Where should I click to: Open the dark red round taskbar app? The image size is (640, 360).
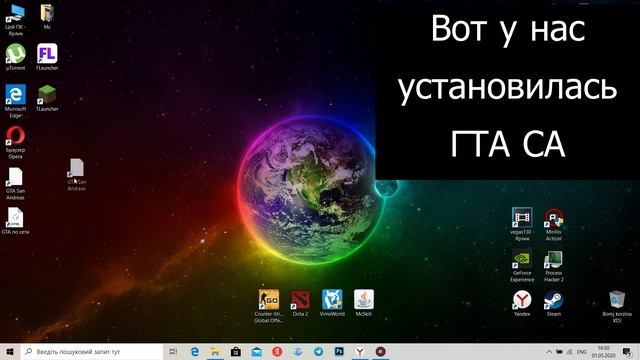point(380,351)
